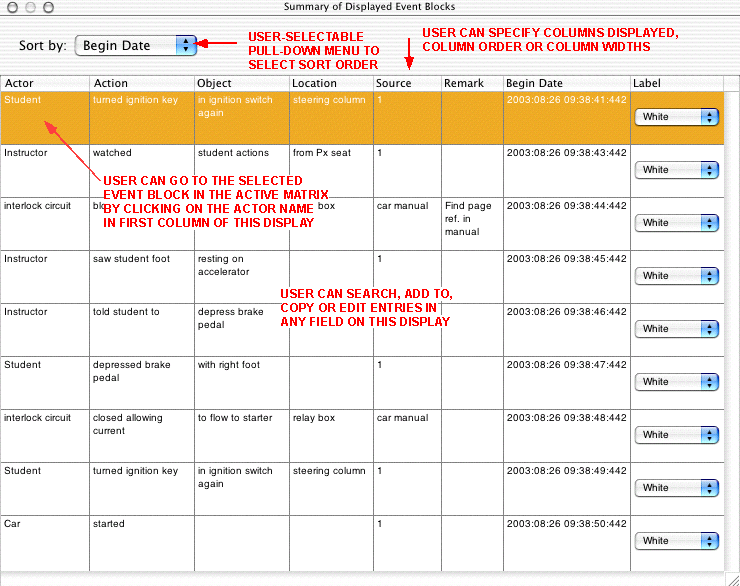
Task: Click Instructor actor in 'watched' row
Action: (45, 171)
